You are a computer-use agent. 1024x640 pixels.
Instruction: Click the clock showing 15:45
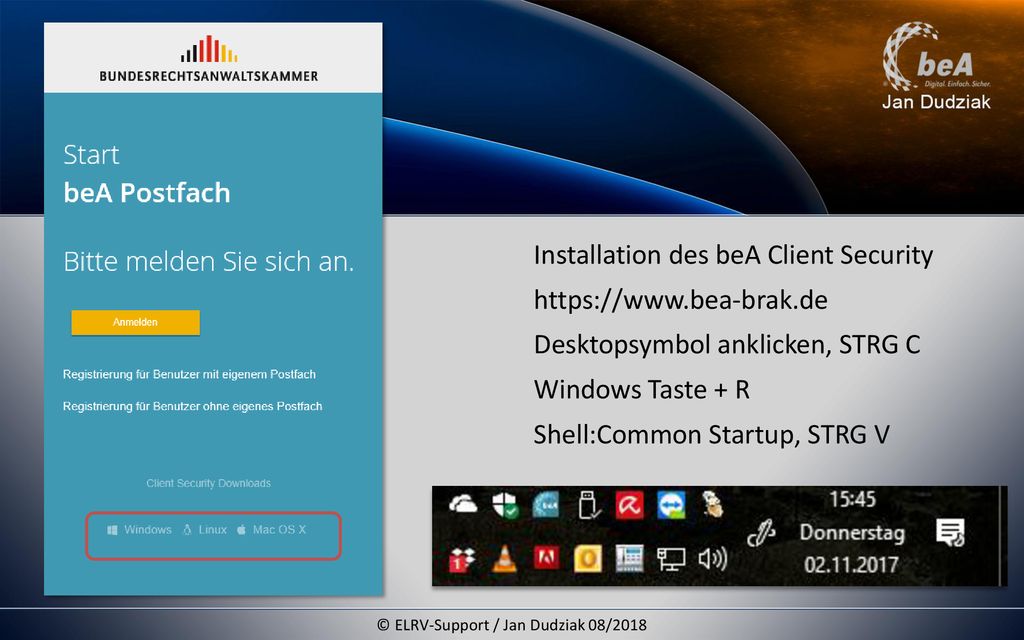click(x=852, y=500)
